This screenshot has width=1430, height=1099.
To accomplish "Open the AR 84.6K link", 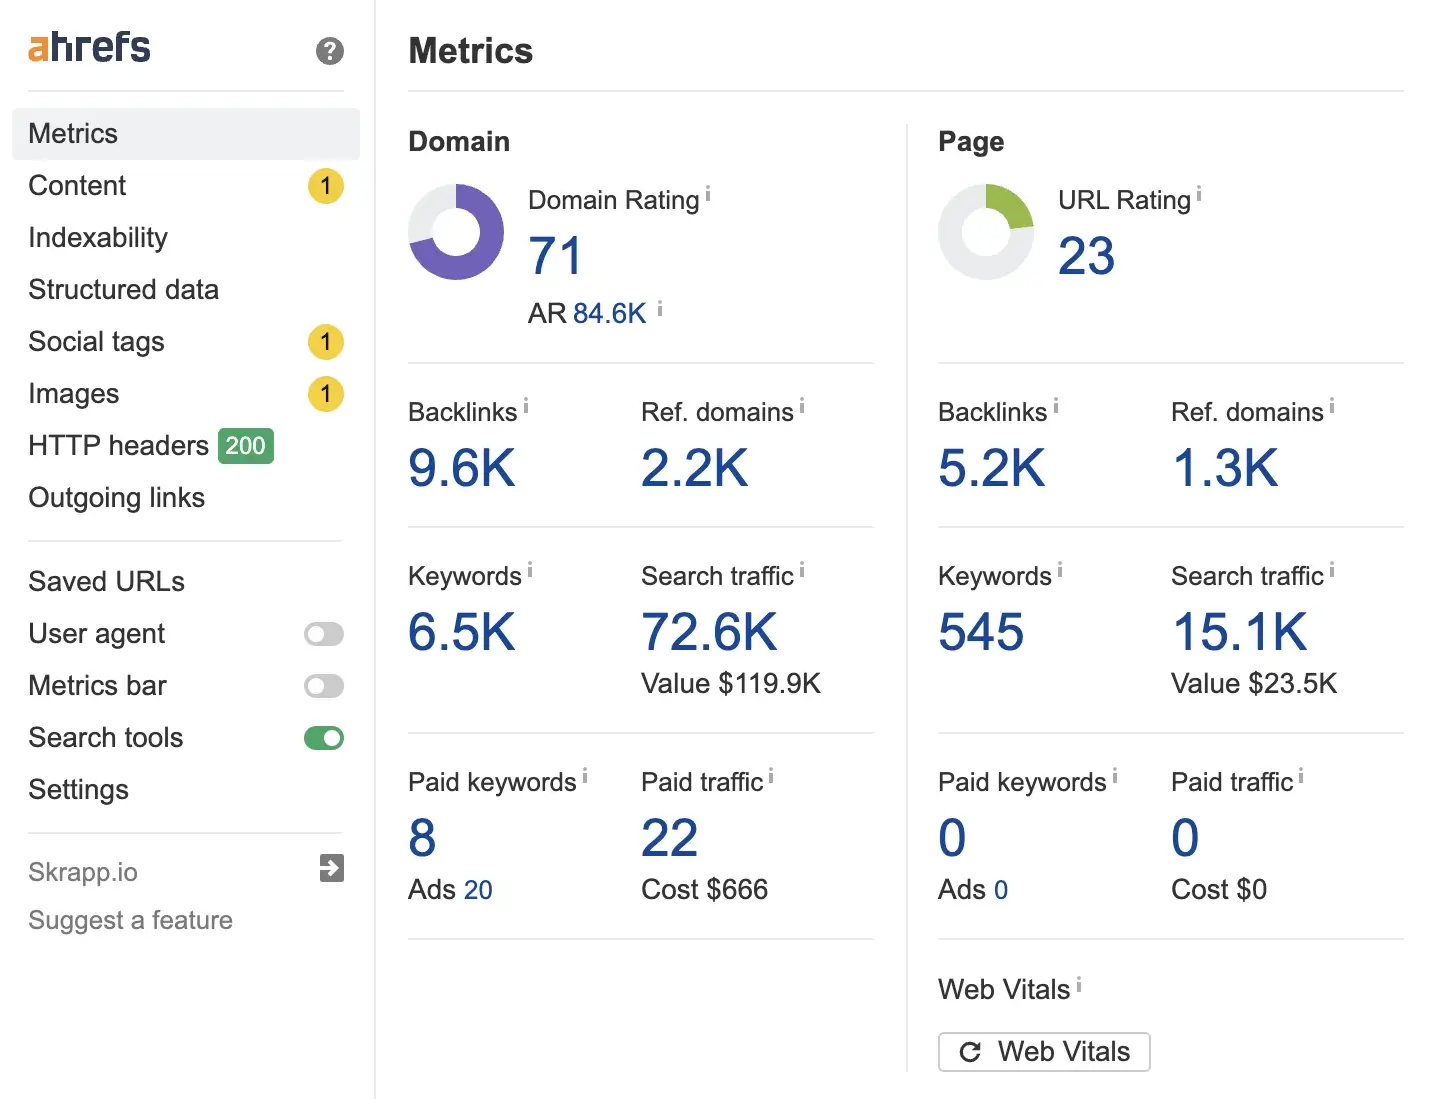I will click(608, 313).
